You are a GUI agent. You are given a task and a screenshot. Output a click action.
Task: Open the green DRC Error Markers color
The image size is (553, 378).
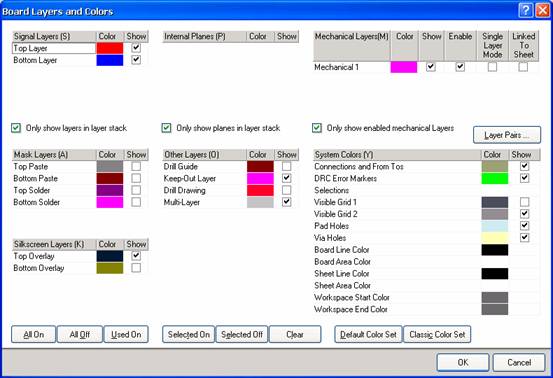click(495, 178)
